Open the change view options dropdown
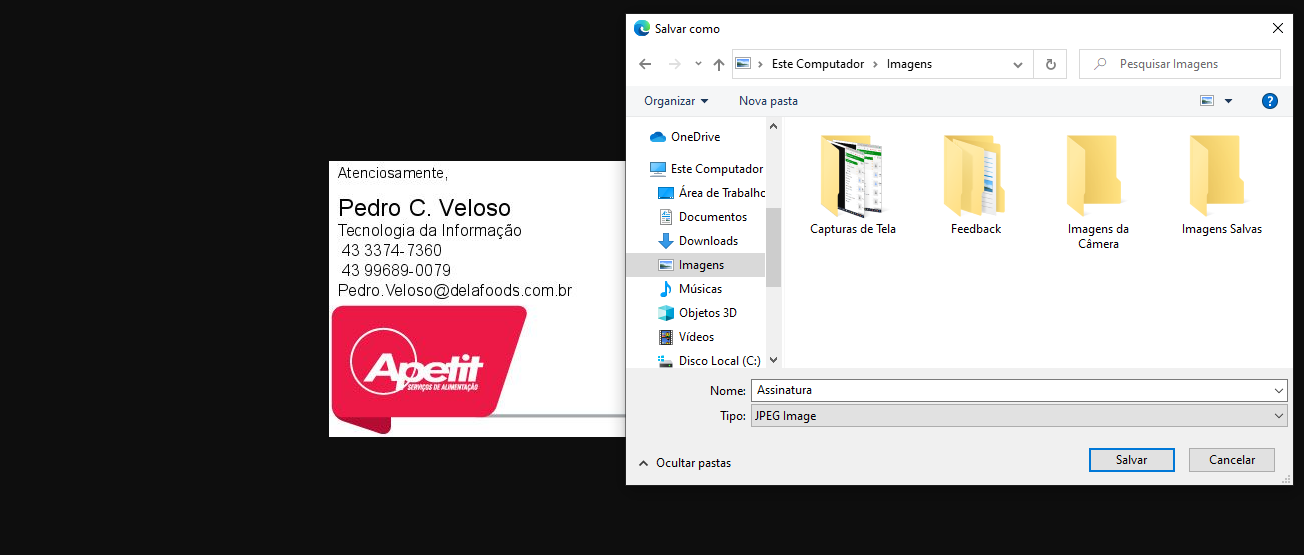The height and width of the screenshot is (555, 1304). click(1228, 101)
